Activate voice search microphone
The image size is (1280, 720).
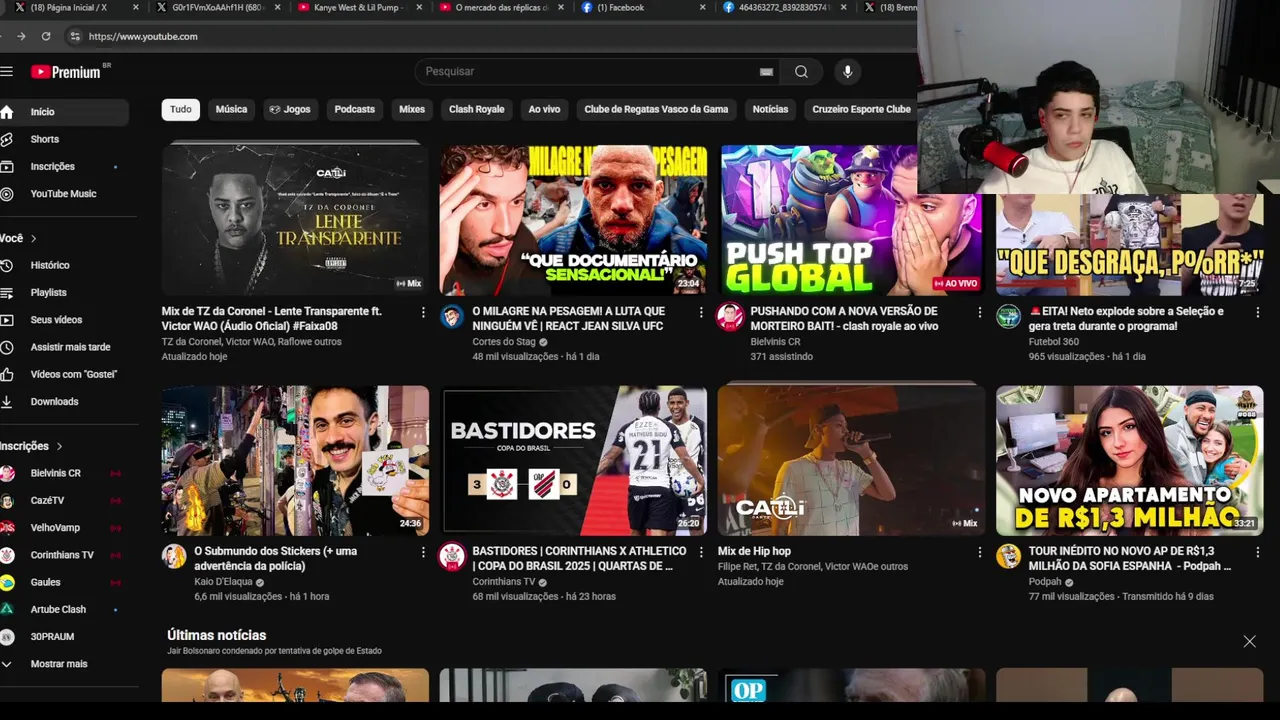point(847,71)
